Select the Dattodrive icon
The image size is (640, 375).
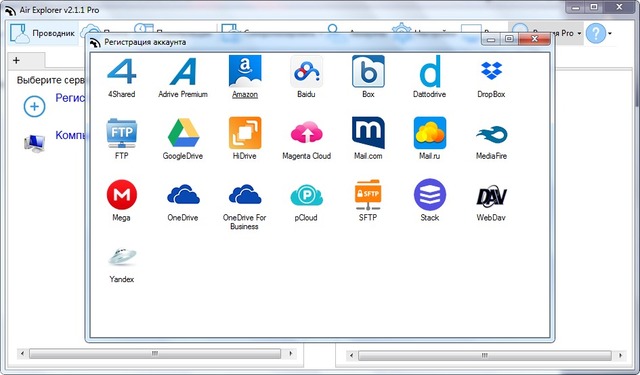[x=430, y=71]
